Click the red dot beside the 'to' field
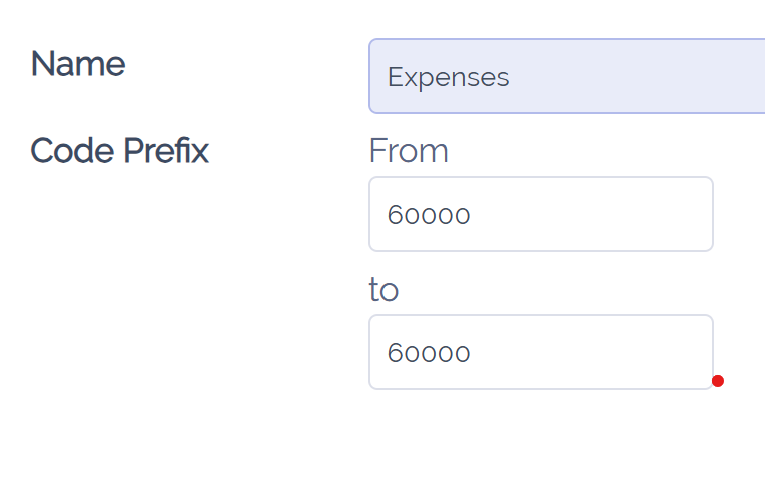This screenshot has height=486, width=765. (717, 381)
